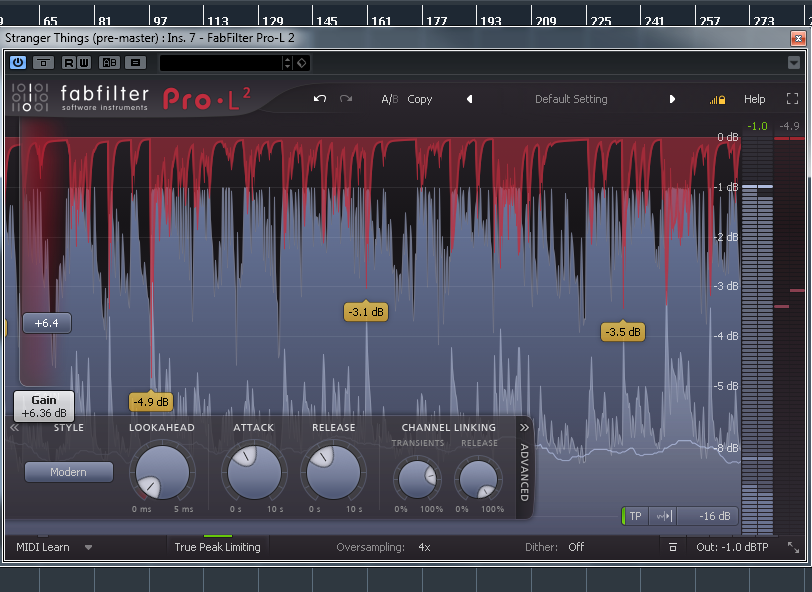Click the output level lock icon
The image size is (812, 592).
[x=716, y=100]
